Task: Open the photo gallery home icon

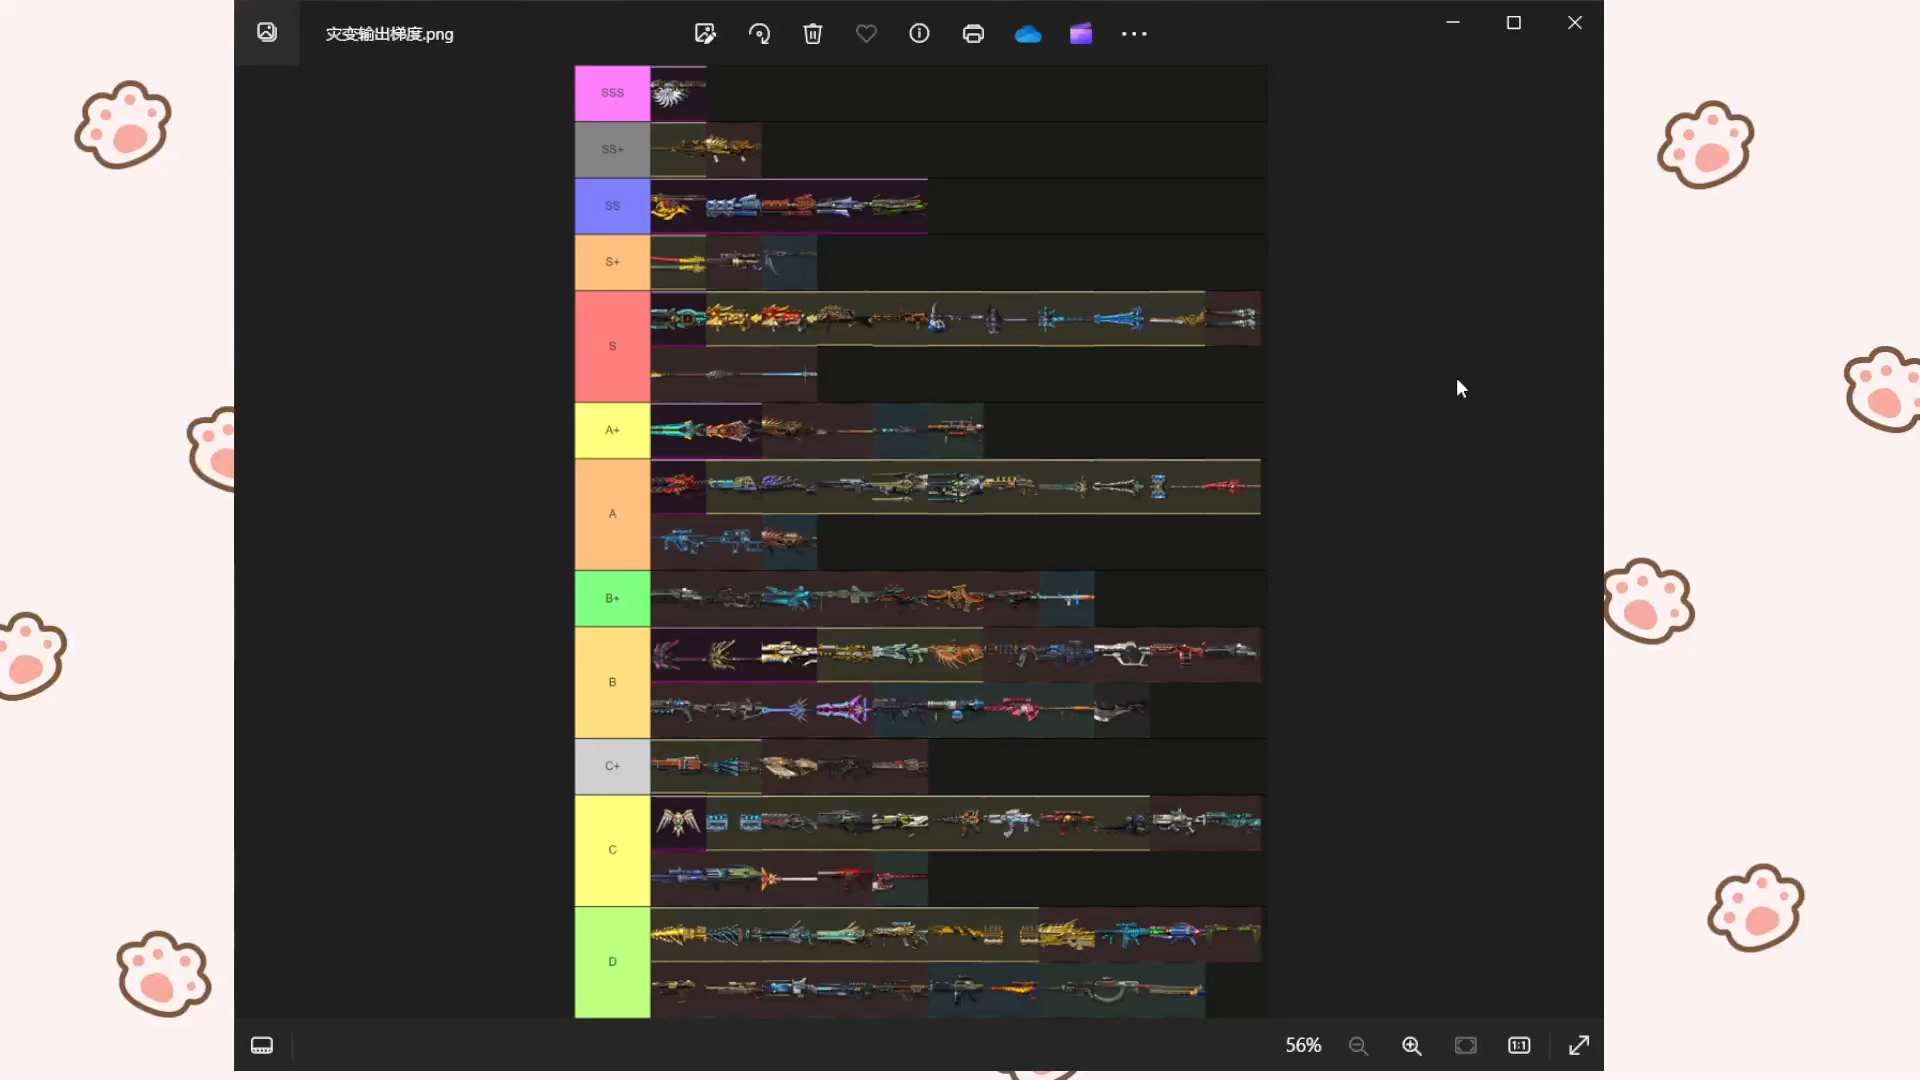Action: 266,32
